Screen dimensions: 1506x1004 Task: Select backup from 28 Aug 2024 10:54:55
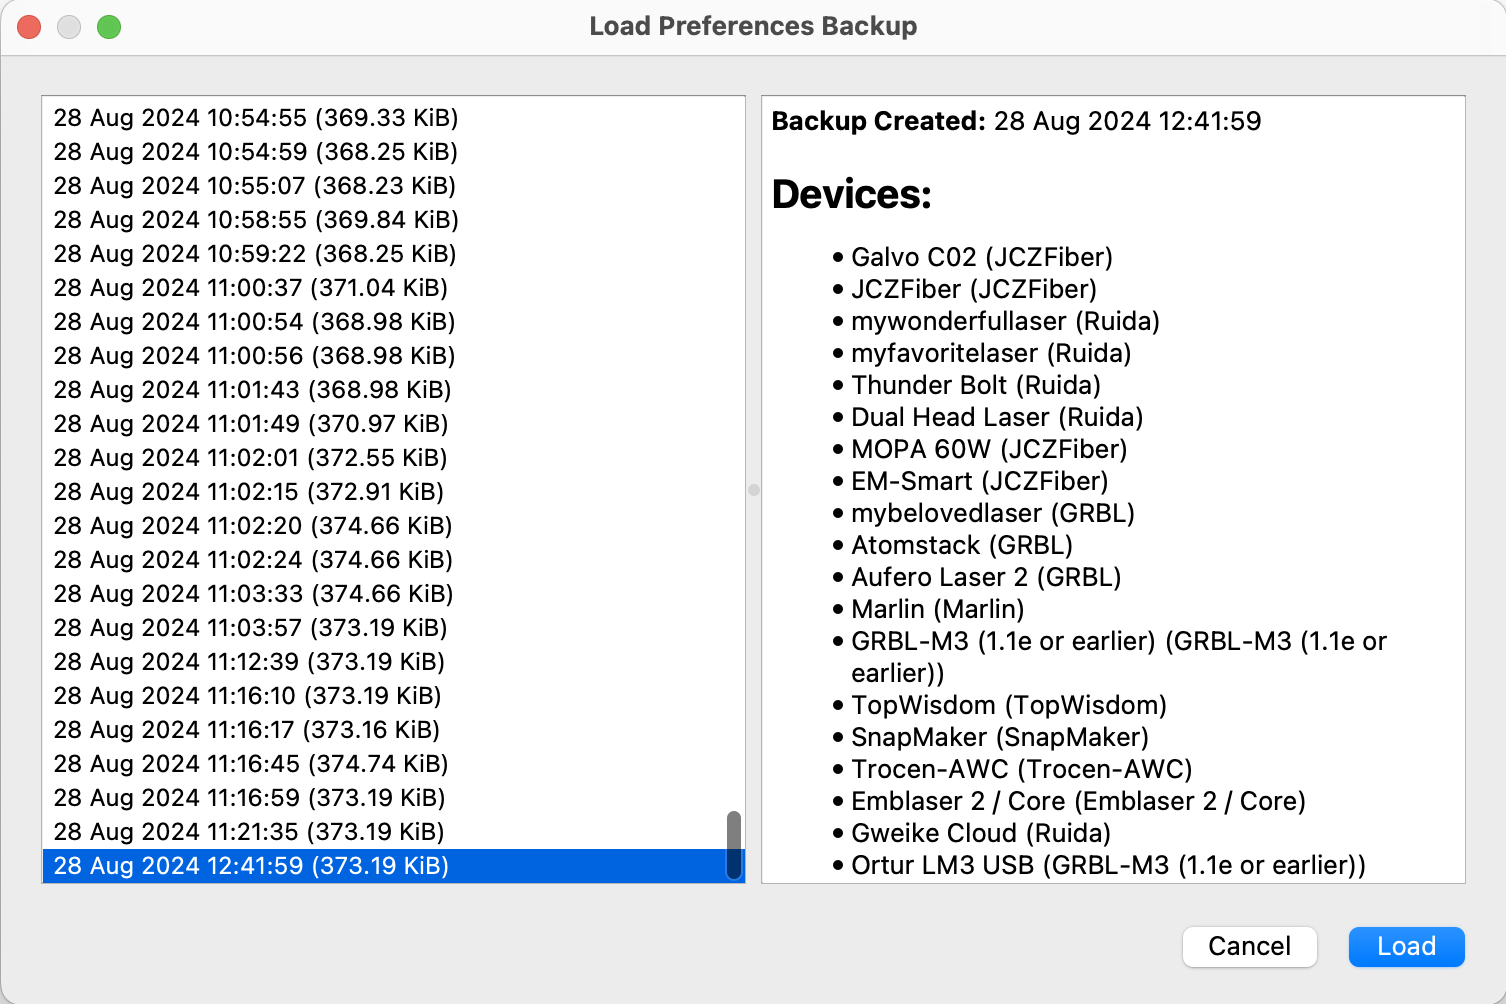click(256, 118)
